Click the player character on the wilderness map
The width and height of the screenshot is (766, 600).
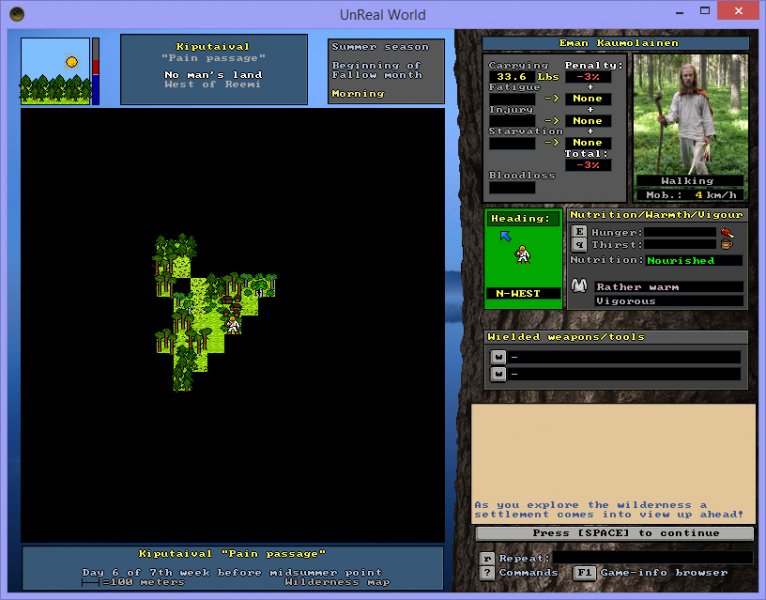[x=233, y=325]
